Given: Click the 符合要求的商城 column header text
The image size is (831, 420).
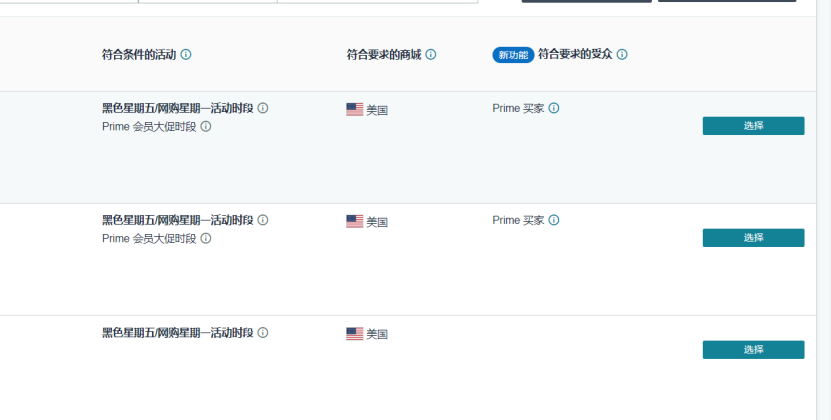Looking at the screenshot, I should click(384, 55).
